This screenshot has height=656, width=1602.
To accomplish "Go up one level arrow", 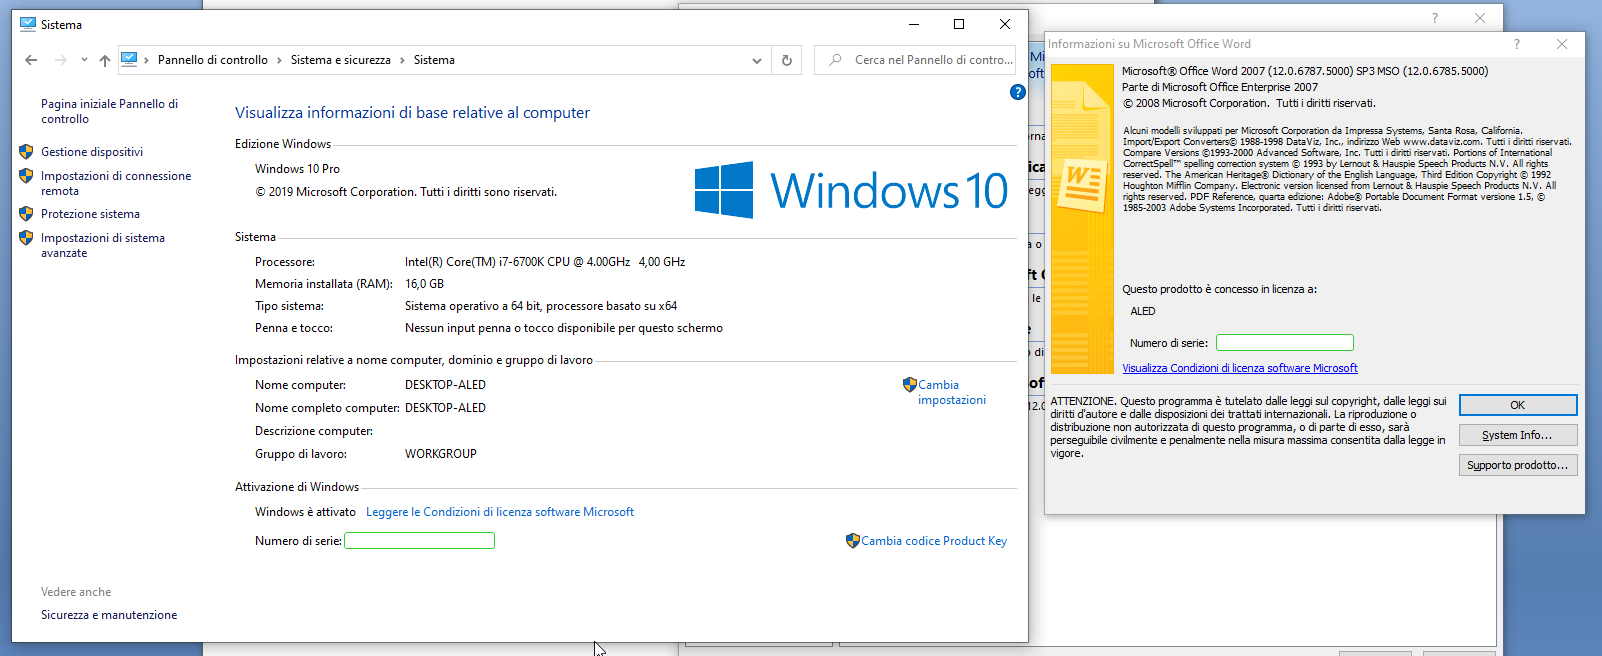I will [x=105, y=60].
